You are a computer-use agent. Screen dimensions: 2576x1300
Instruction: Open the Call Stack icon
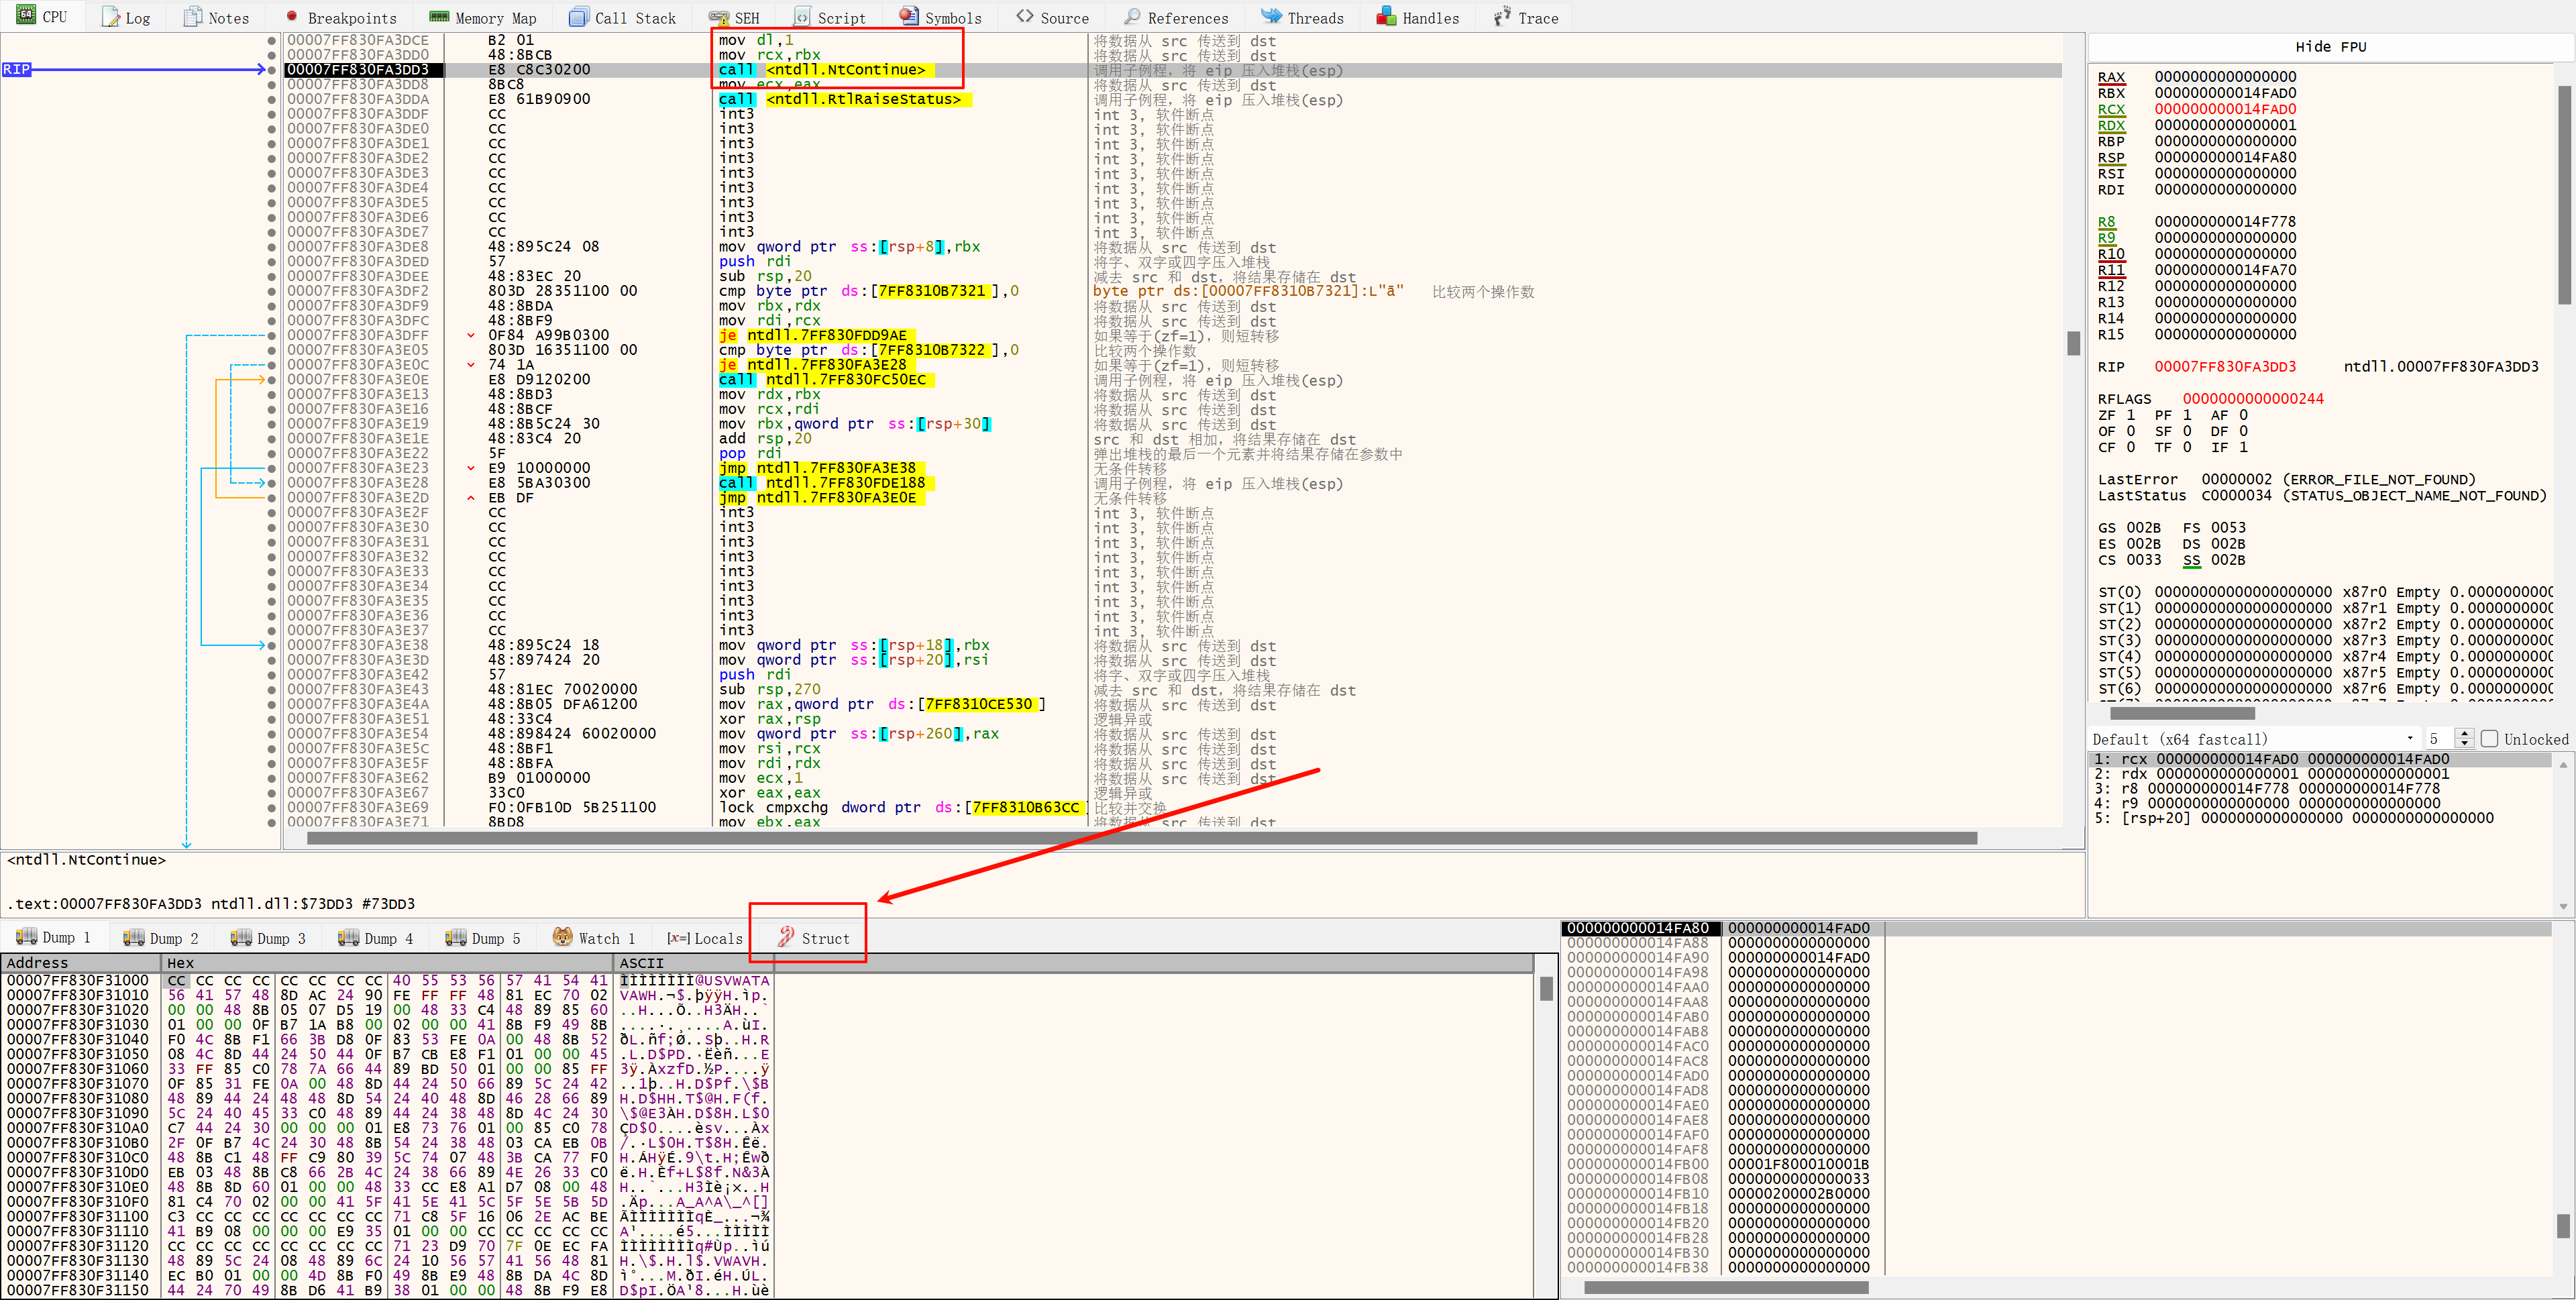[578, 17]
